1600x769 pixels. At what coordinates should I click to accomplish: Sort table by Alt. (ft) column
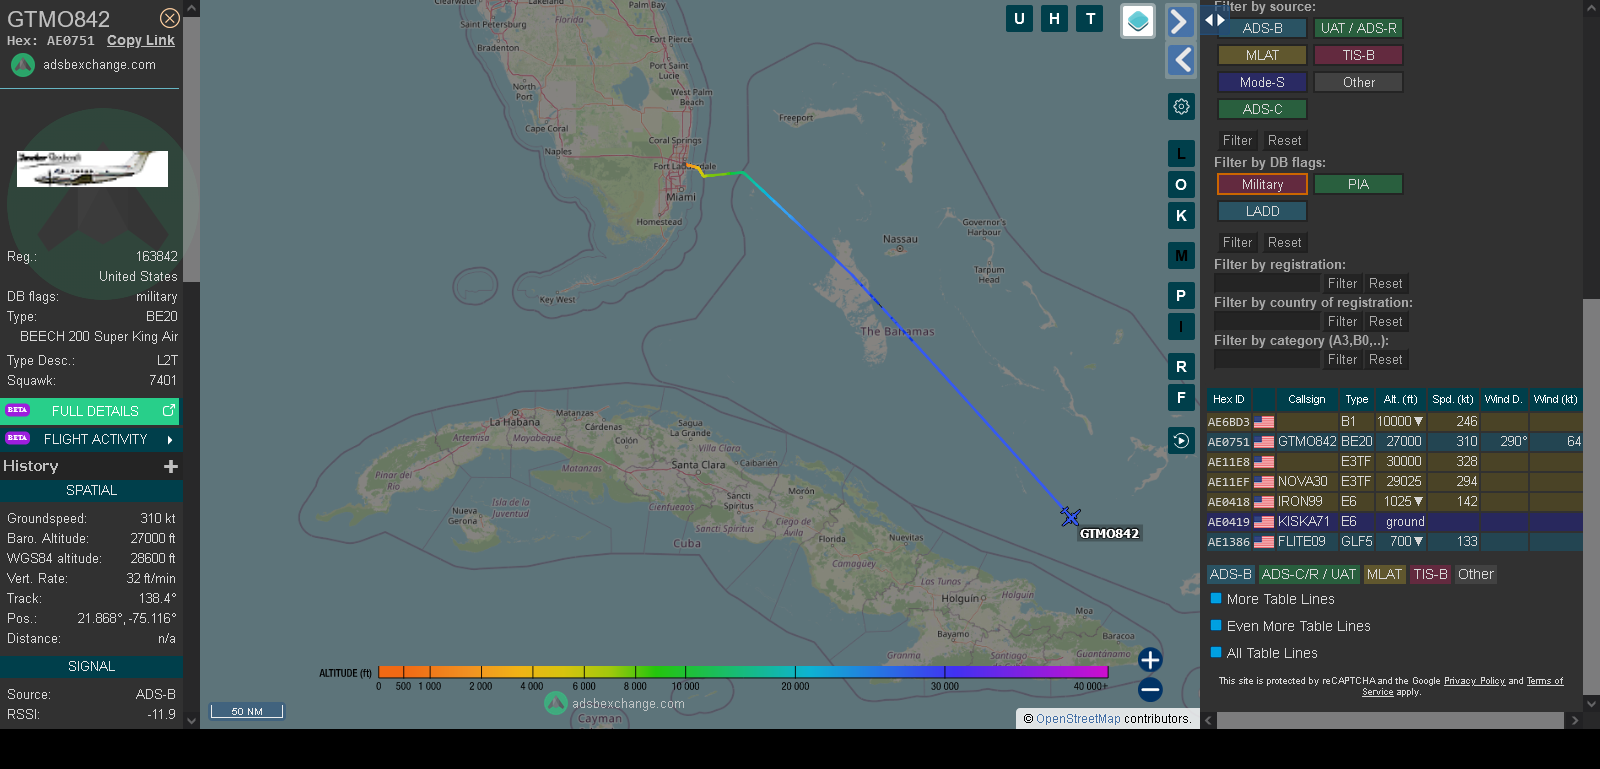[x=1400, y=399]
